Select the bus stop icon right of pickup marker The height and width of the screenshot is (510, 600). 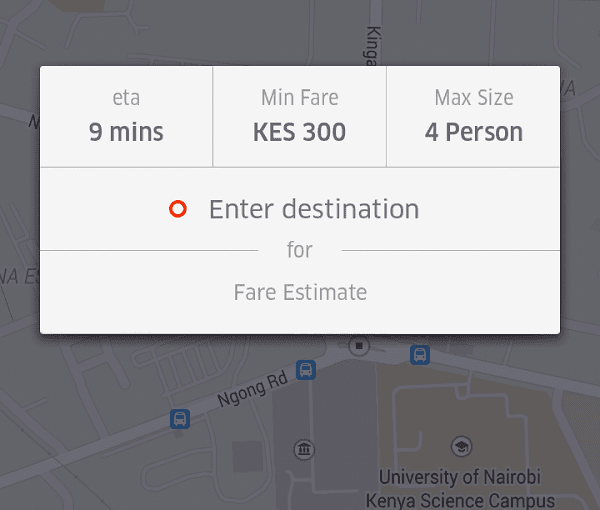point(420,355)
